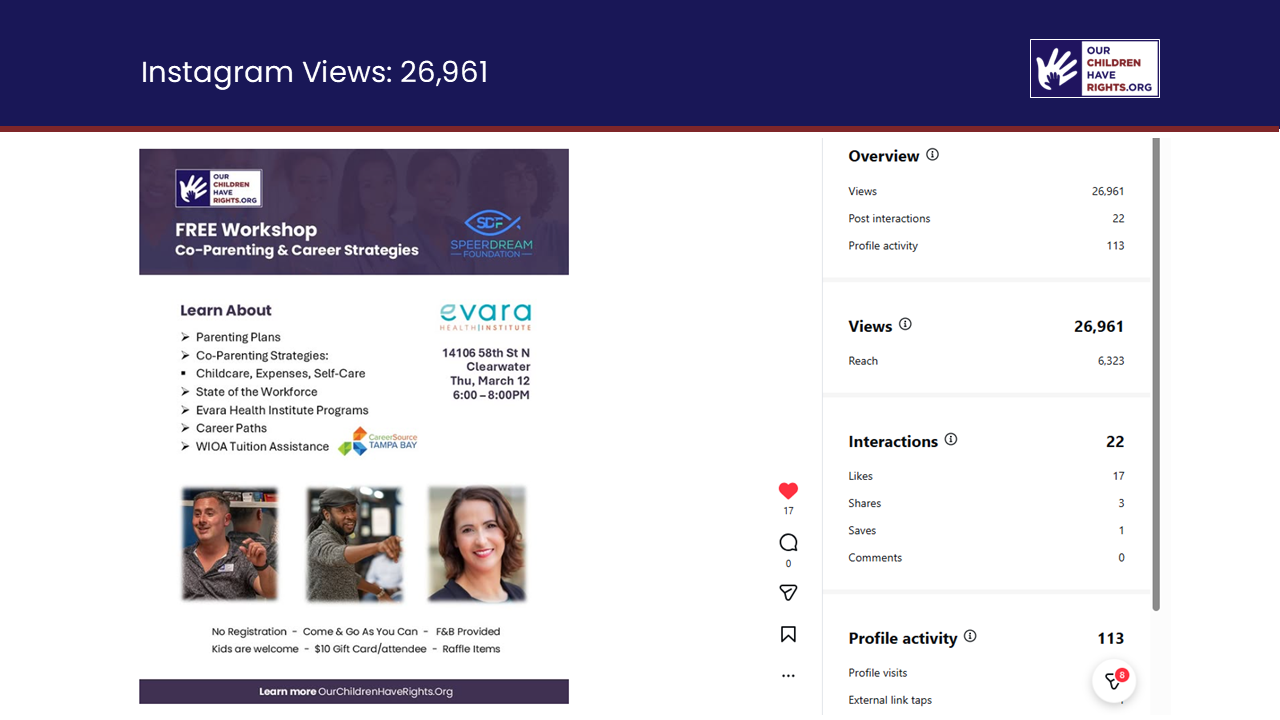Image resolution: width=1280 pixels, height=720 pixels.
Task: Open the floating messages button with badge 8
Action: (1113, 681)
